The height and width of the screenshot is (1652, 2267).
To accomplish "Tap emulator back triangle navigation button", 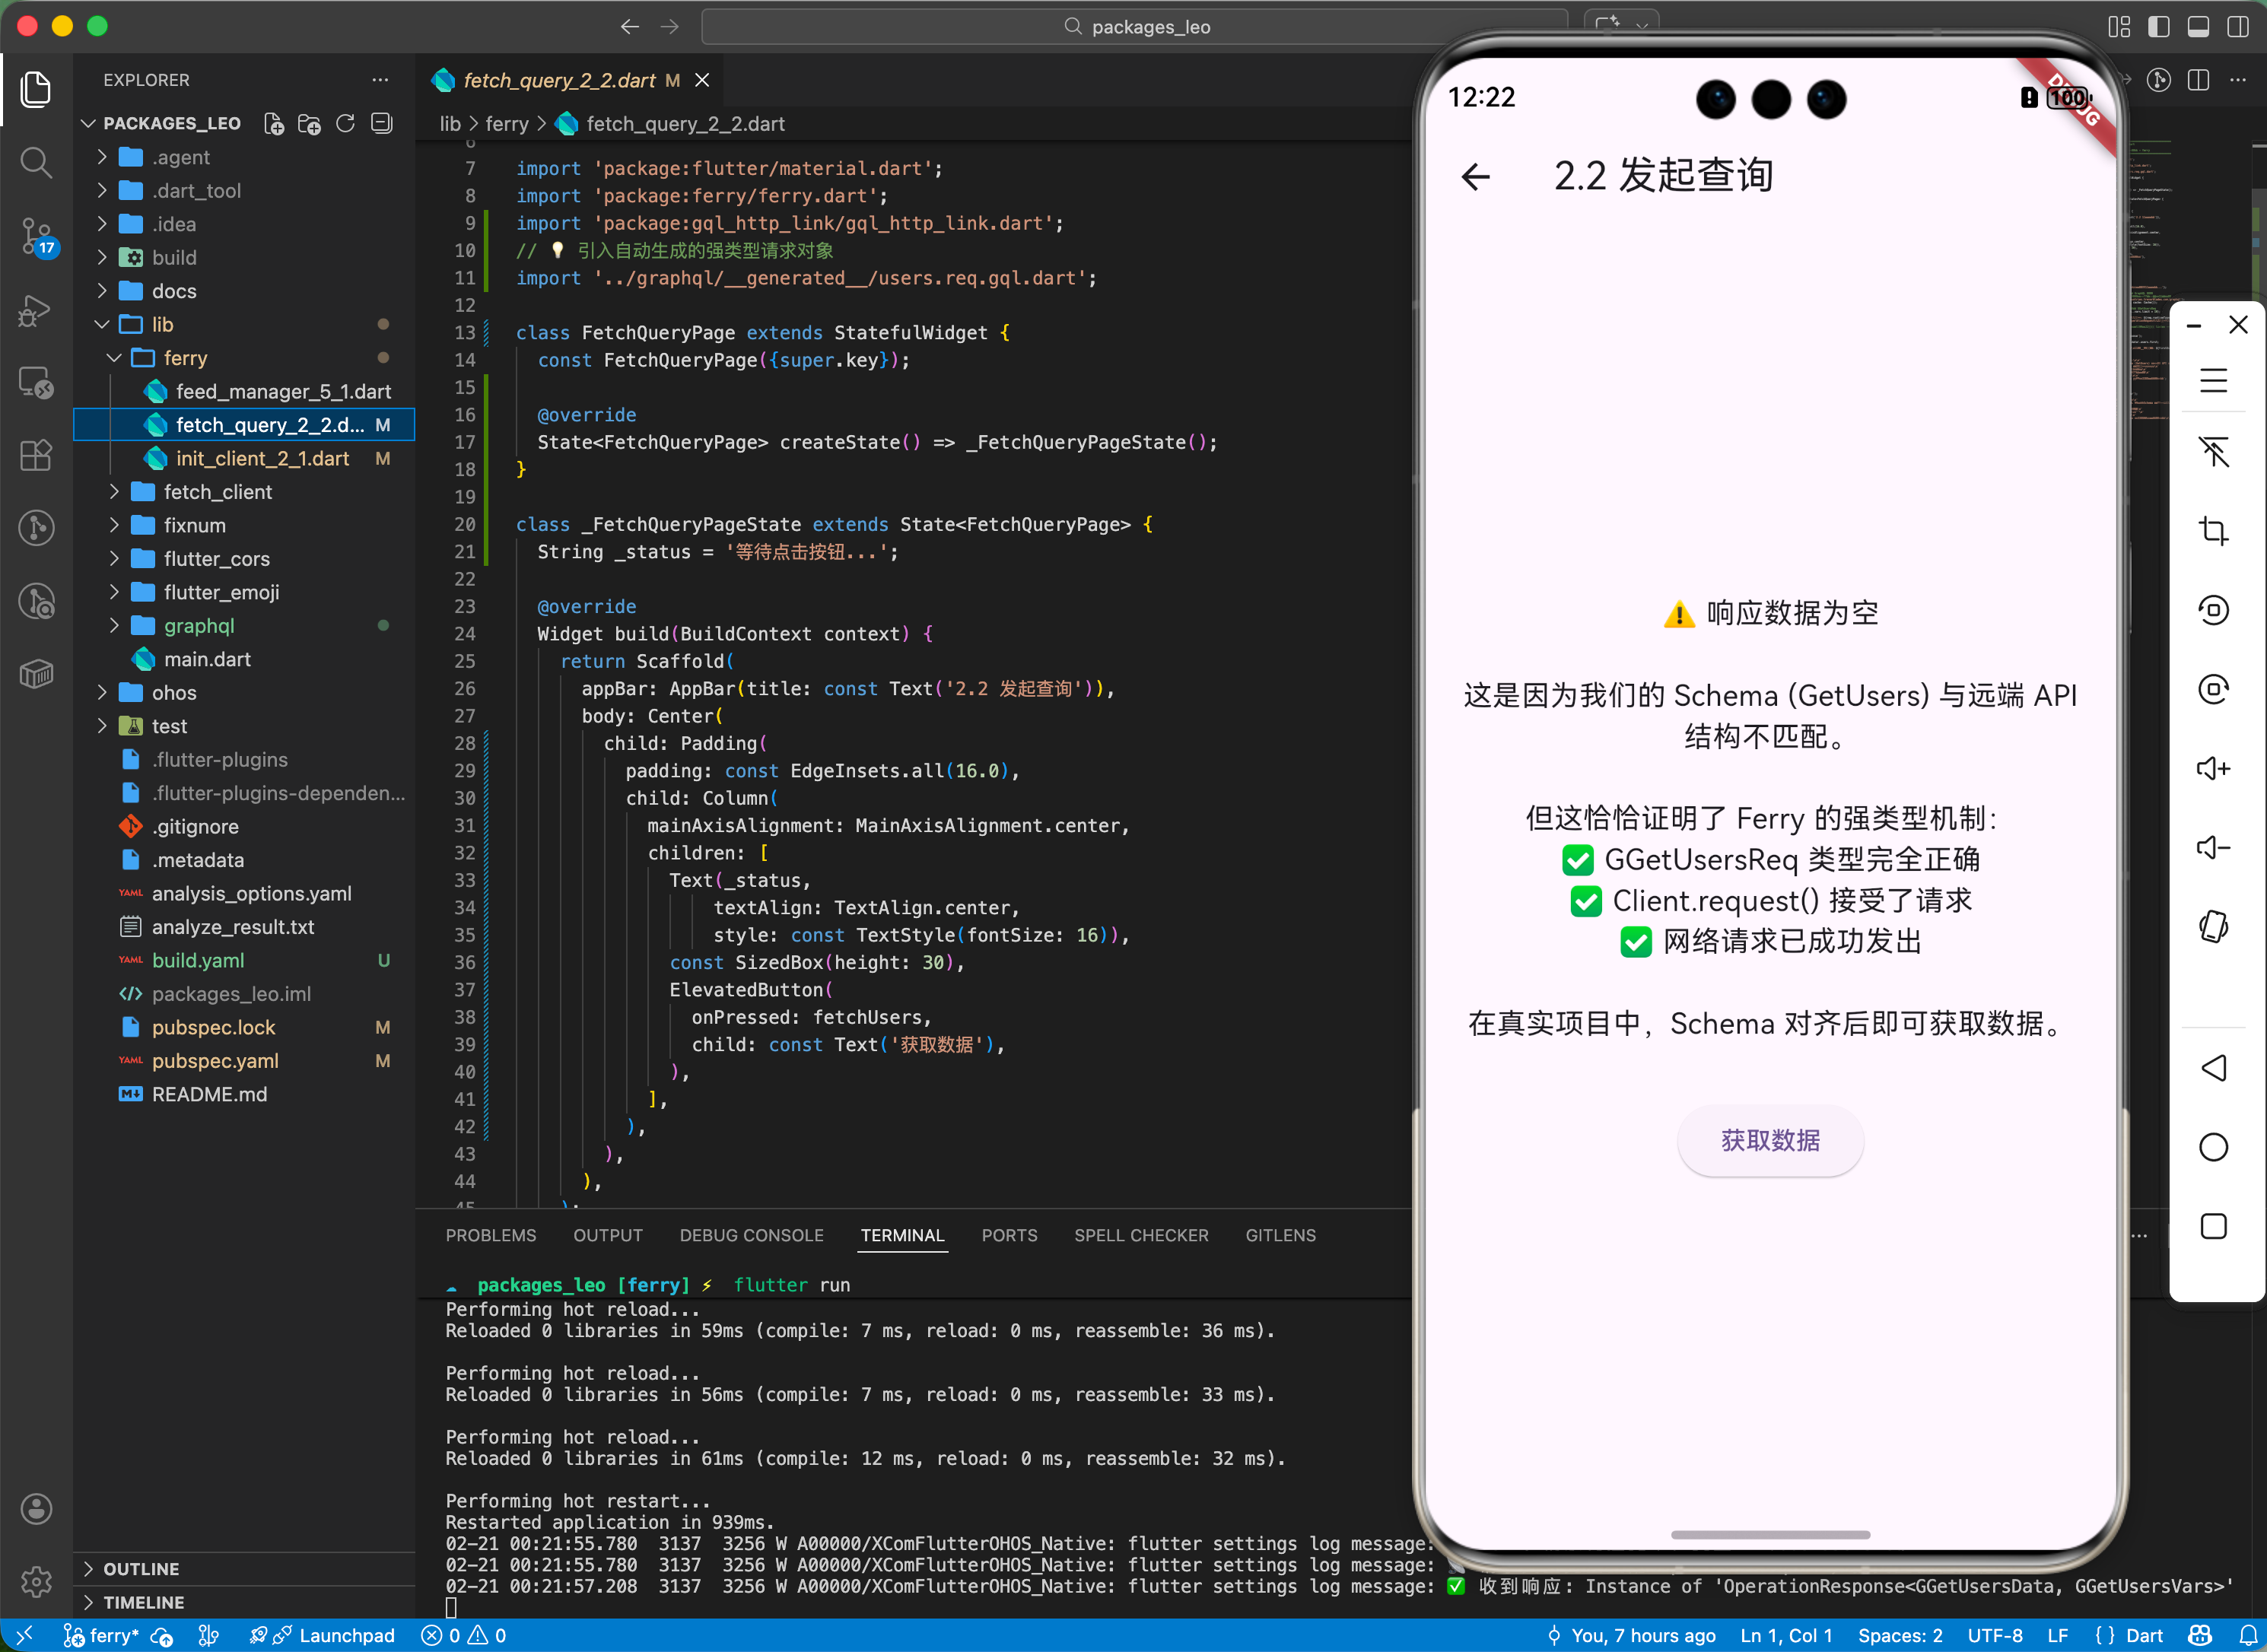I will tap(2213, 1067).
